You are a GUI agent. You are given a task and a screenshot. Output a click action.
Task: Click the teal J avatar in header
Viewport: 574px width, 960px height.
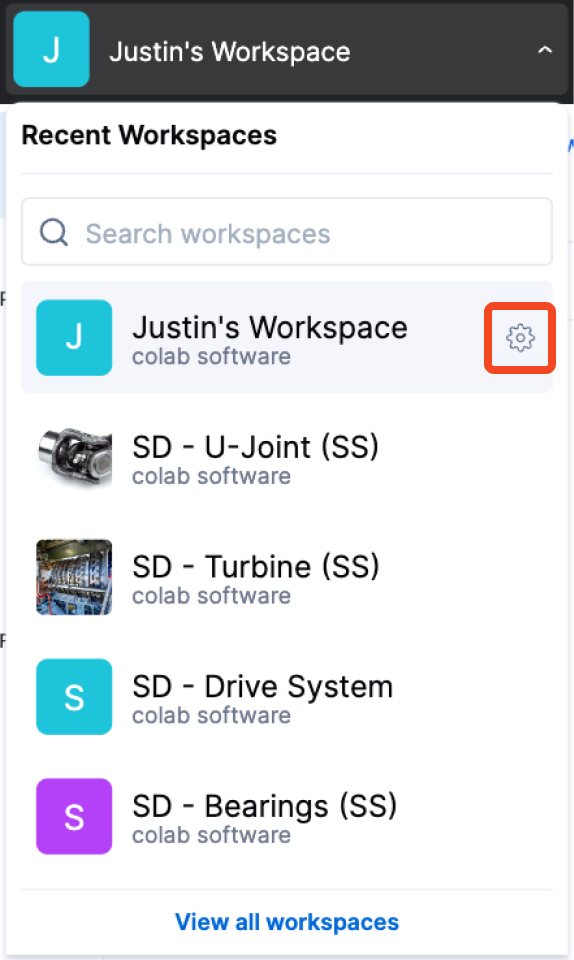tap(51, 49)
